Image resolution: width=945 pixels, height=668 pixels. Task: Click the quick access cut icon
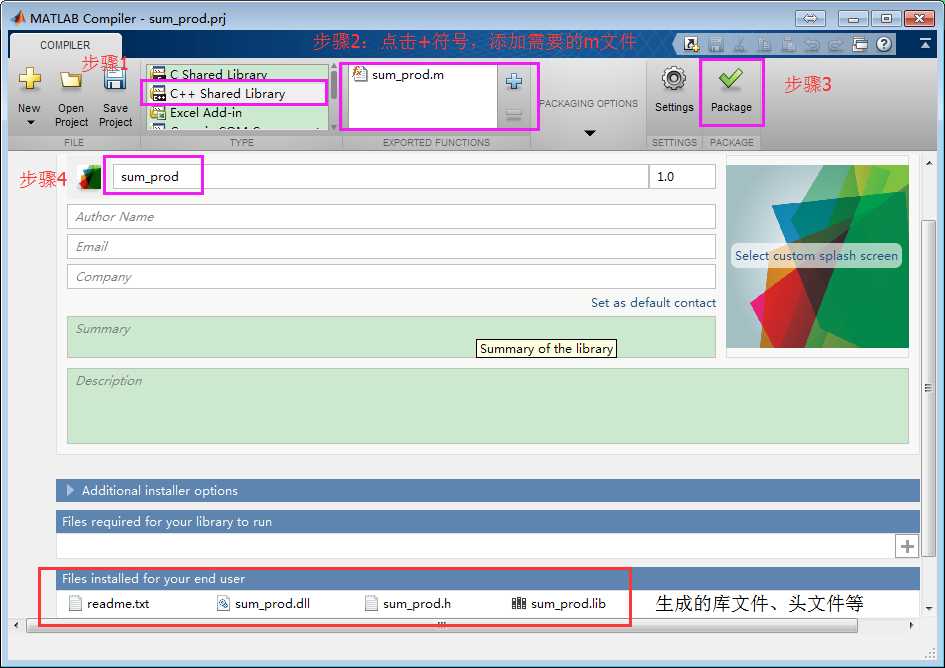tap(740, 44)
